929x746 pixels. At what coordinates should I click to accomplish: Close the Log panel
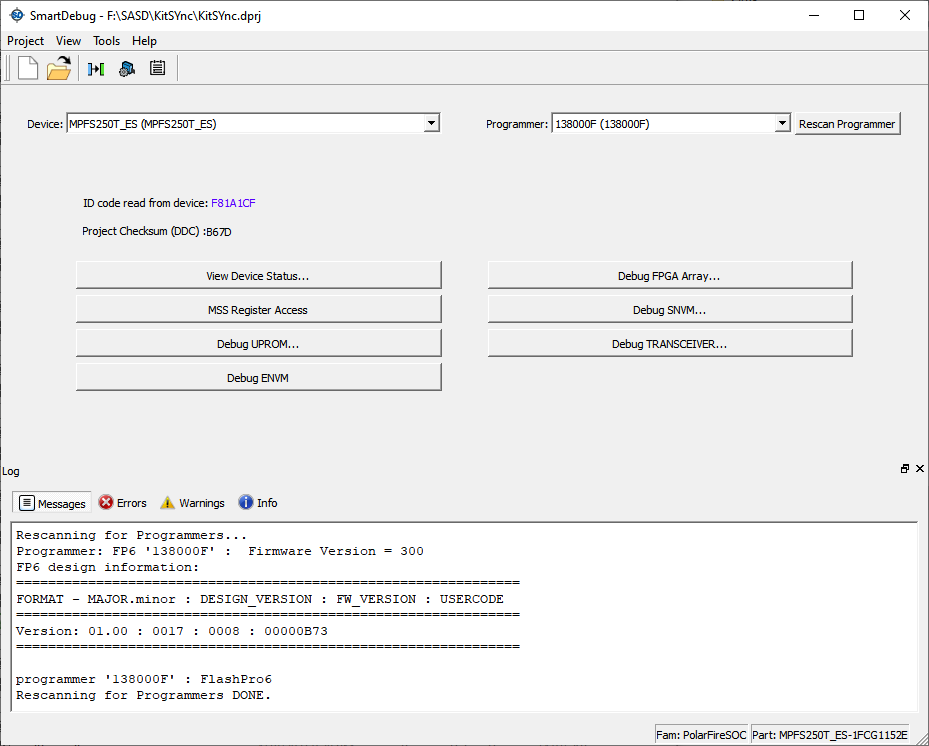[919, 469]
